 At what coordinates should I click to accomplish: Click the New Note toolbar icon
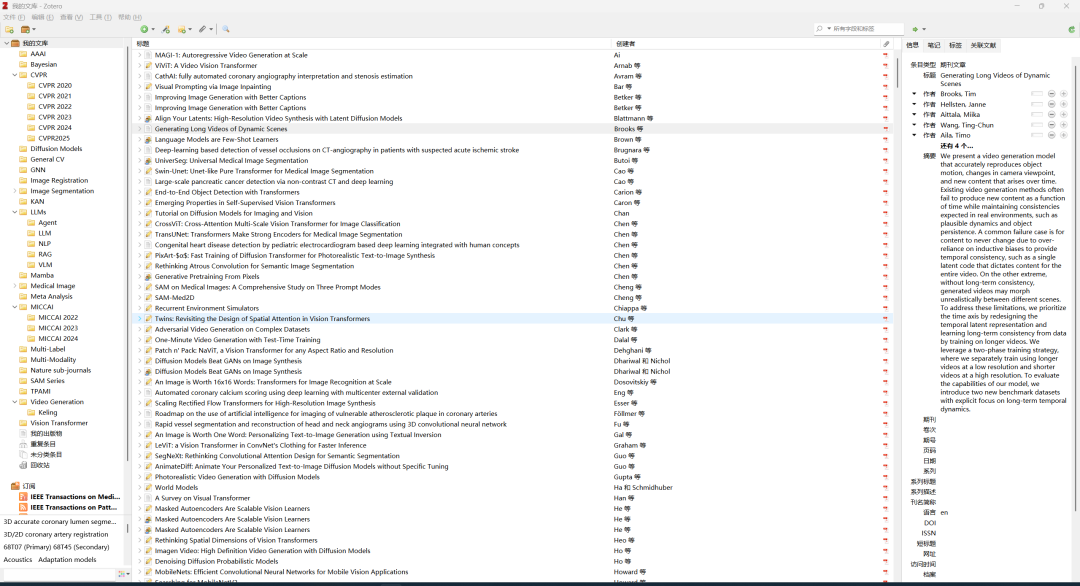[x=182, y=30]
